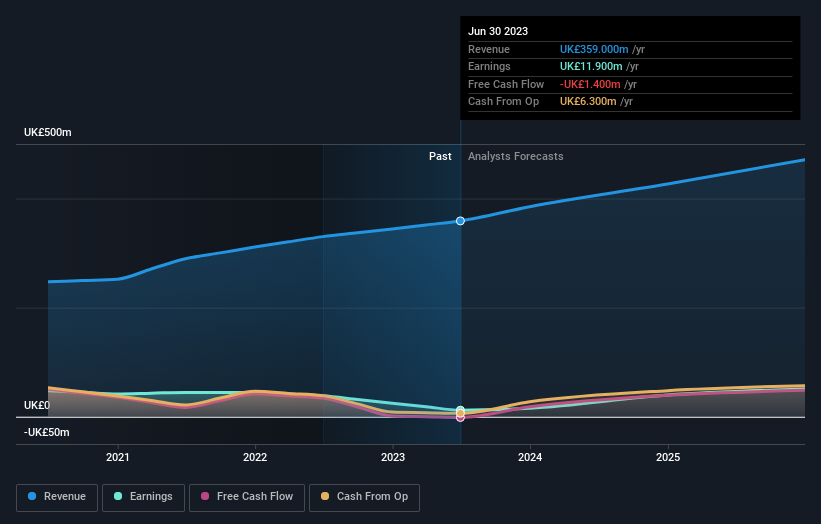Click the UK£6.300m cash from op value

click(588, 102)
